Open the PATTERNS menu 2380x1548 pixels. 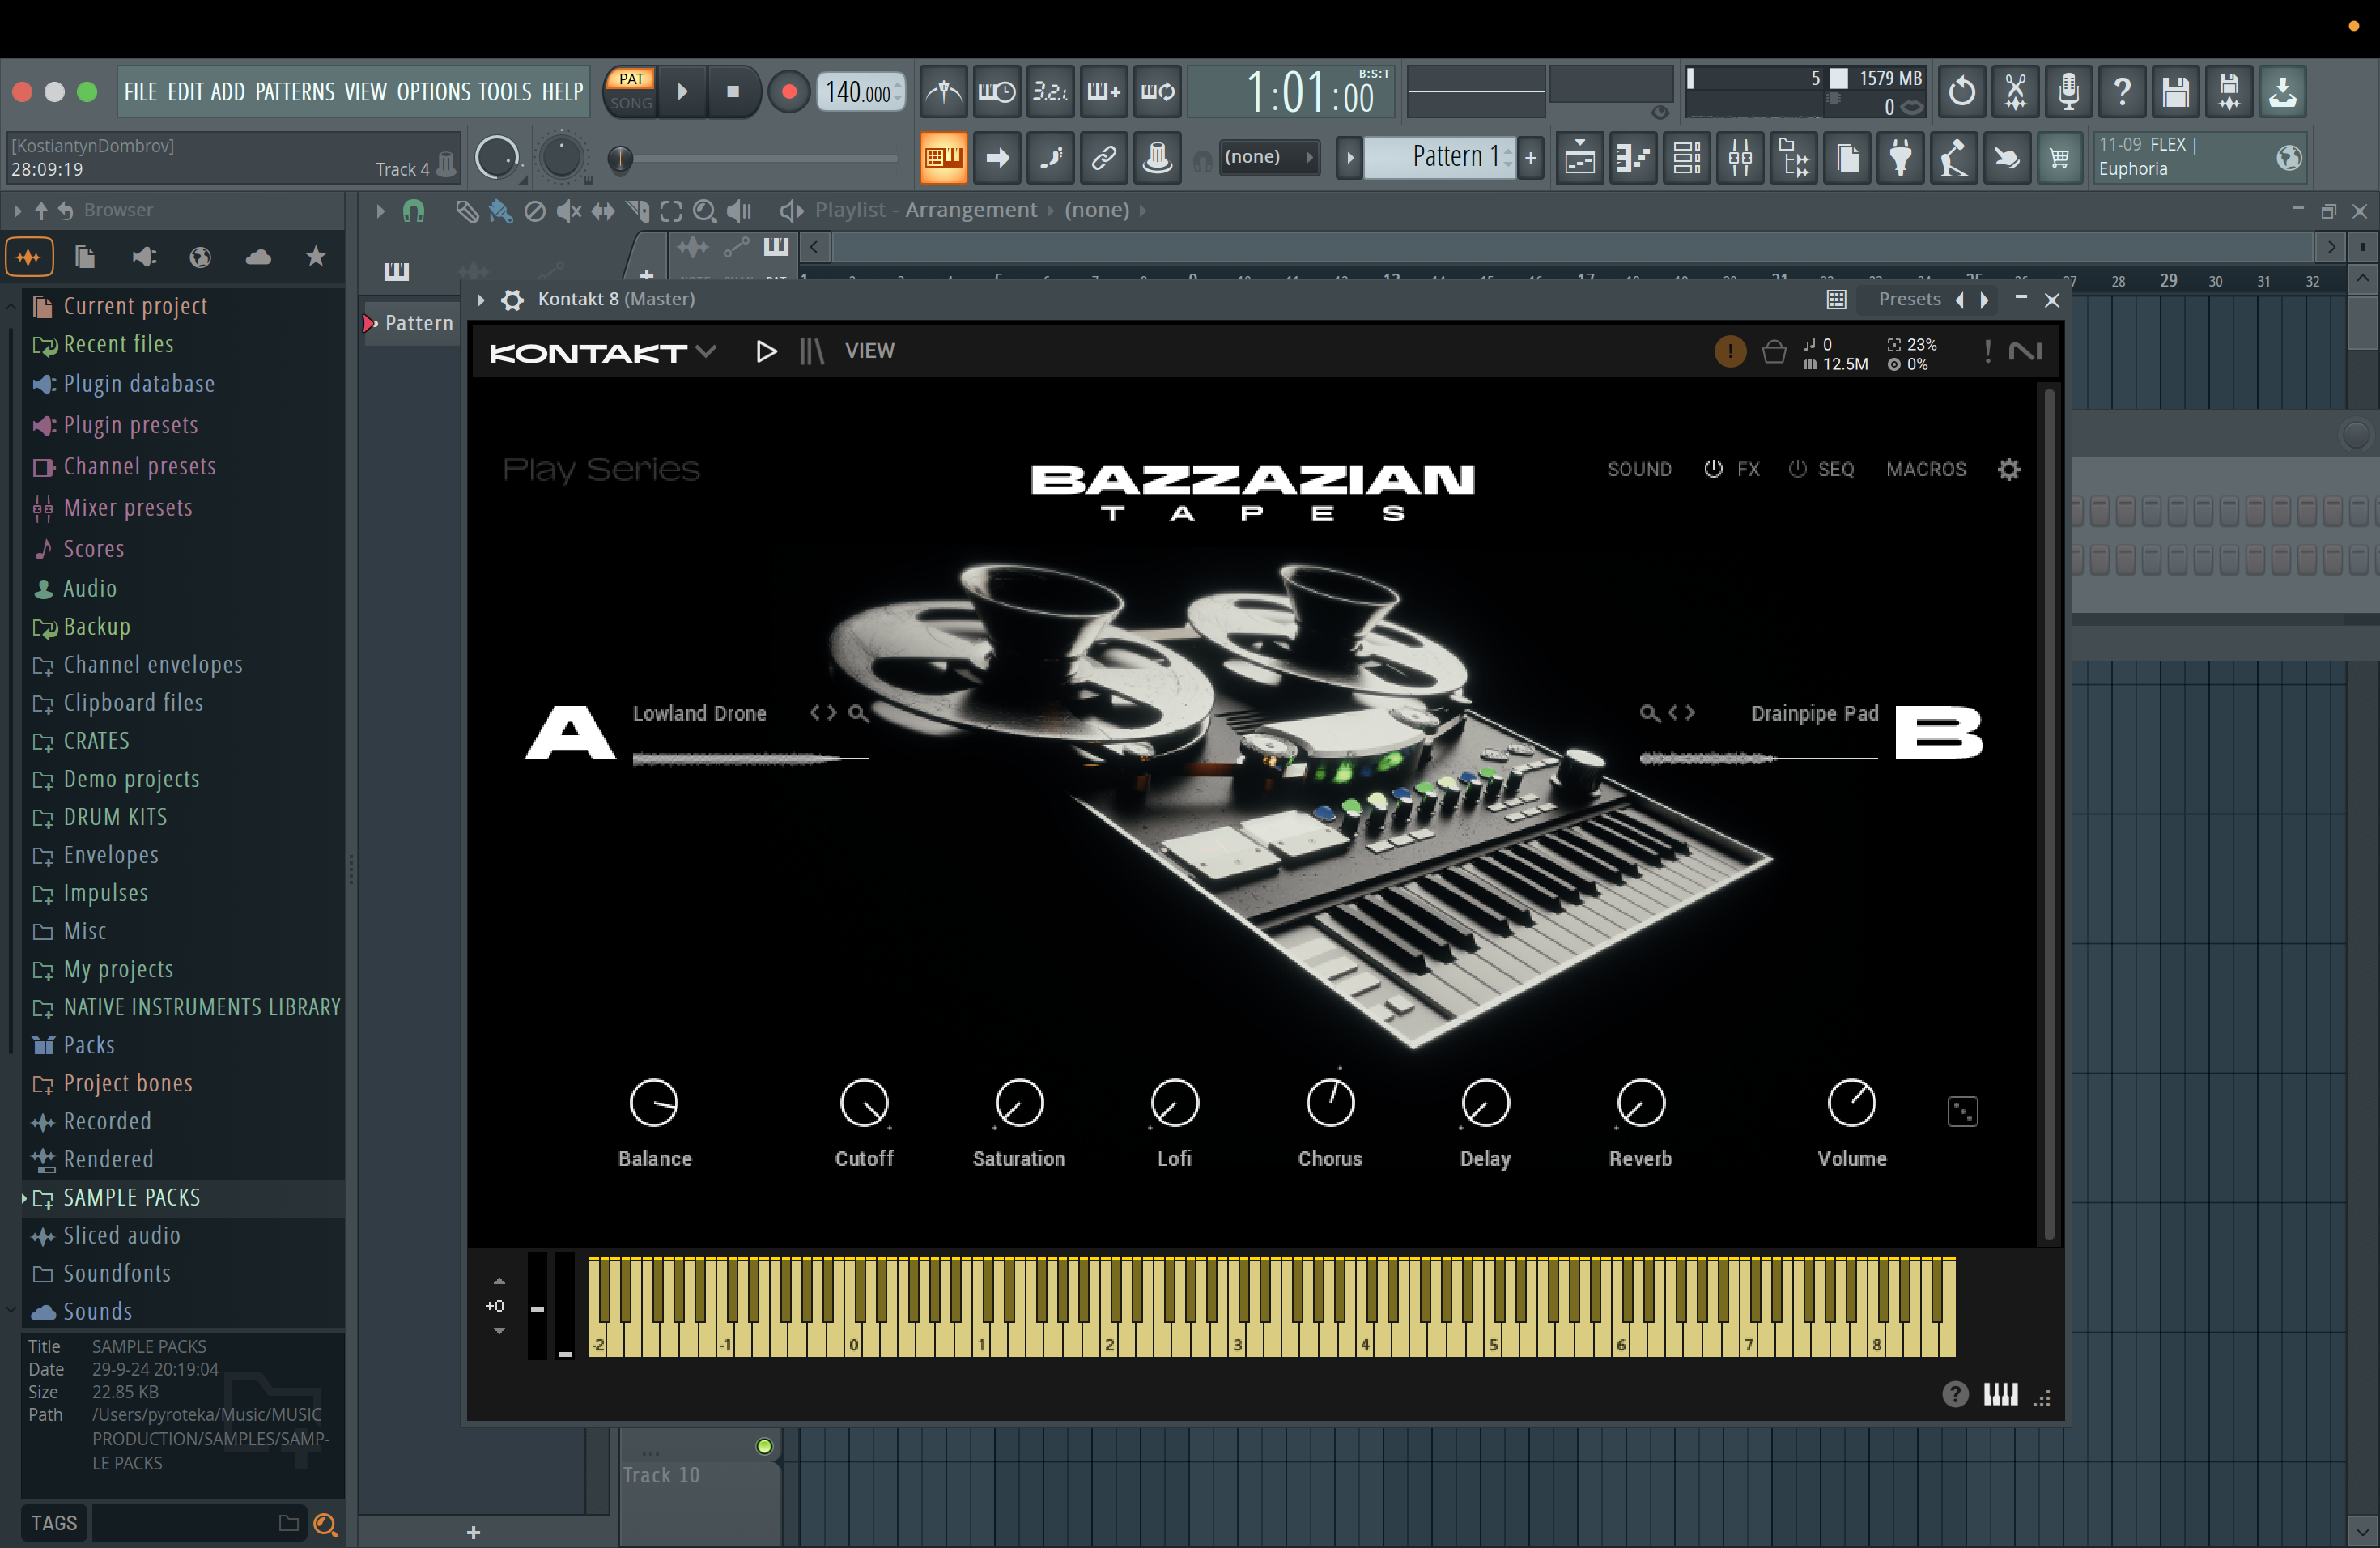pyautogui.click(x=294, y=92)
